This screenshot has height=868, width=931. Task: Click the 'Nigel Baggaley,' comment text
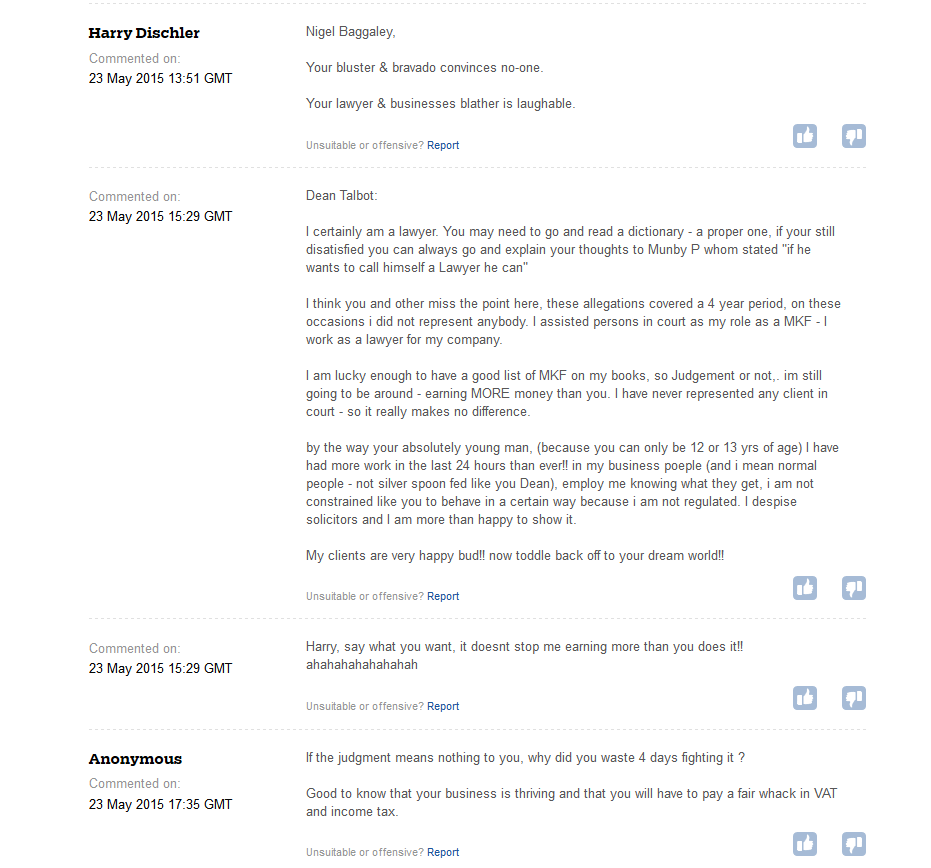350,32
